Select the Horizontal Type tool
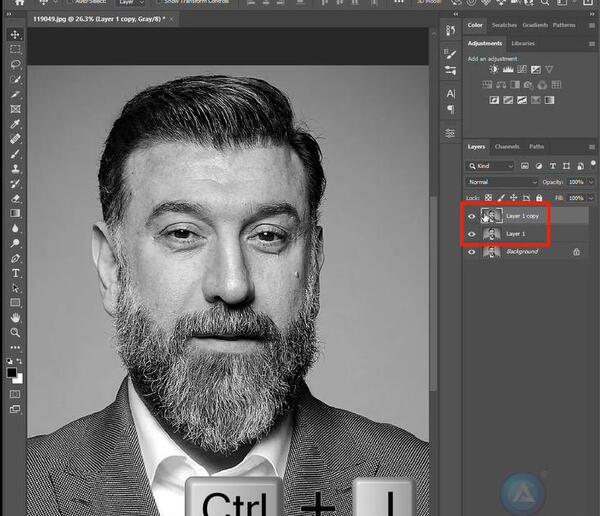Image resolution: width=600 pixels, height=516 pixels. (15, 273)
